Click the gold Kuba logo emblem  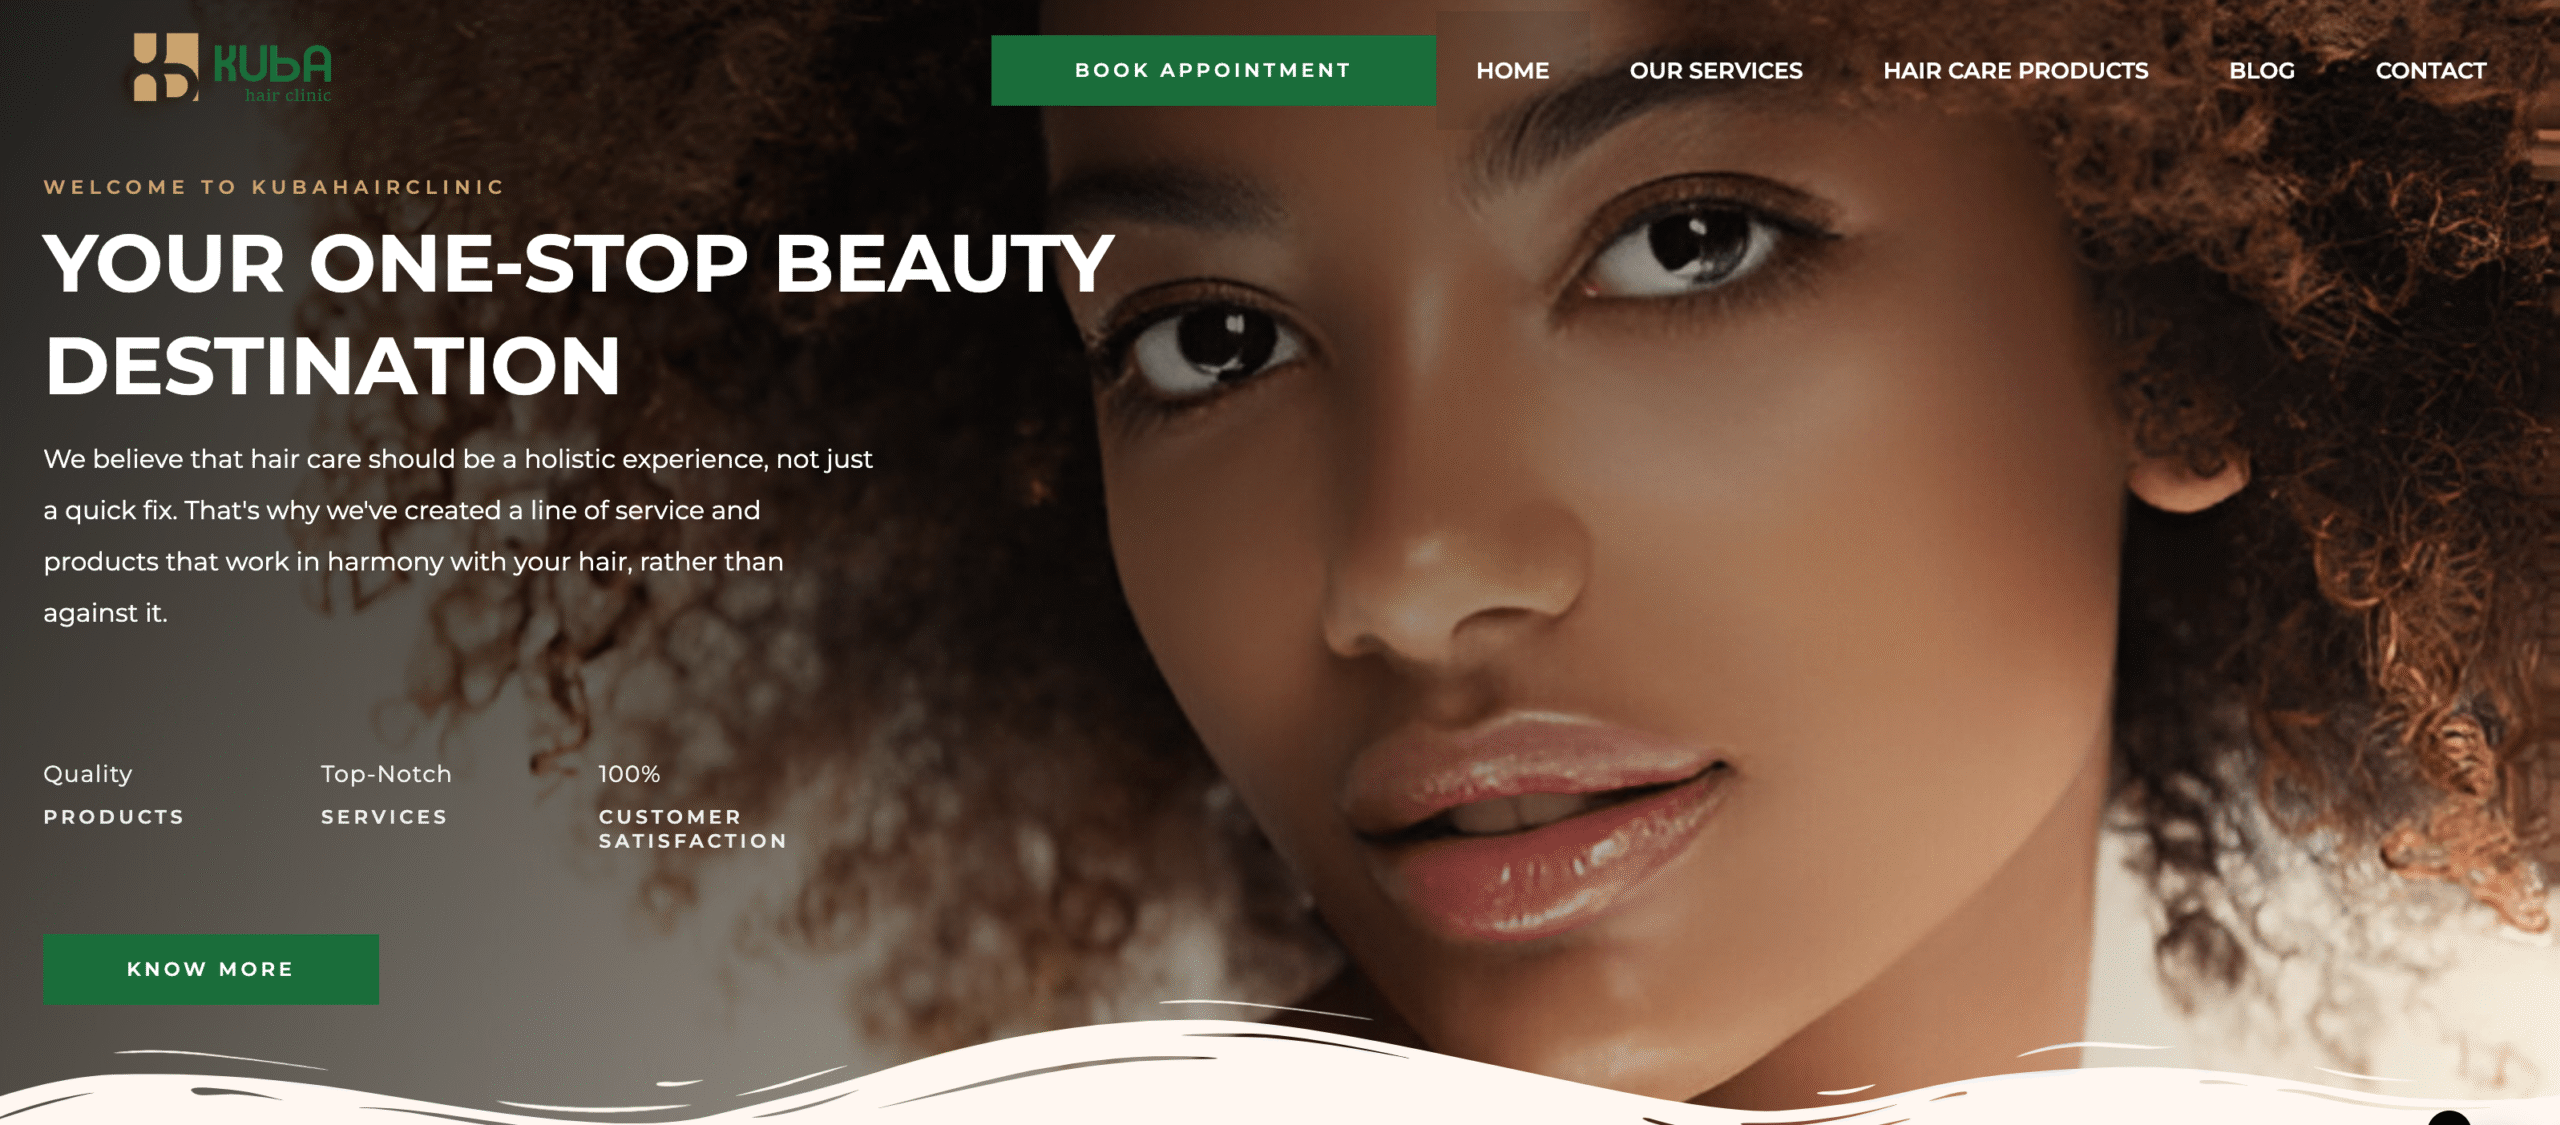point(165,67)
